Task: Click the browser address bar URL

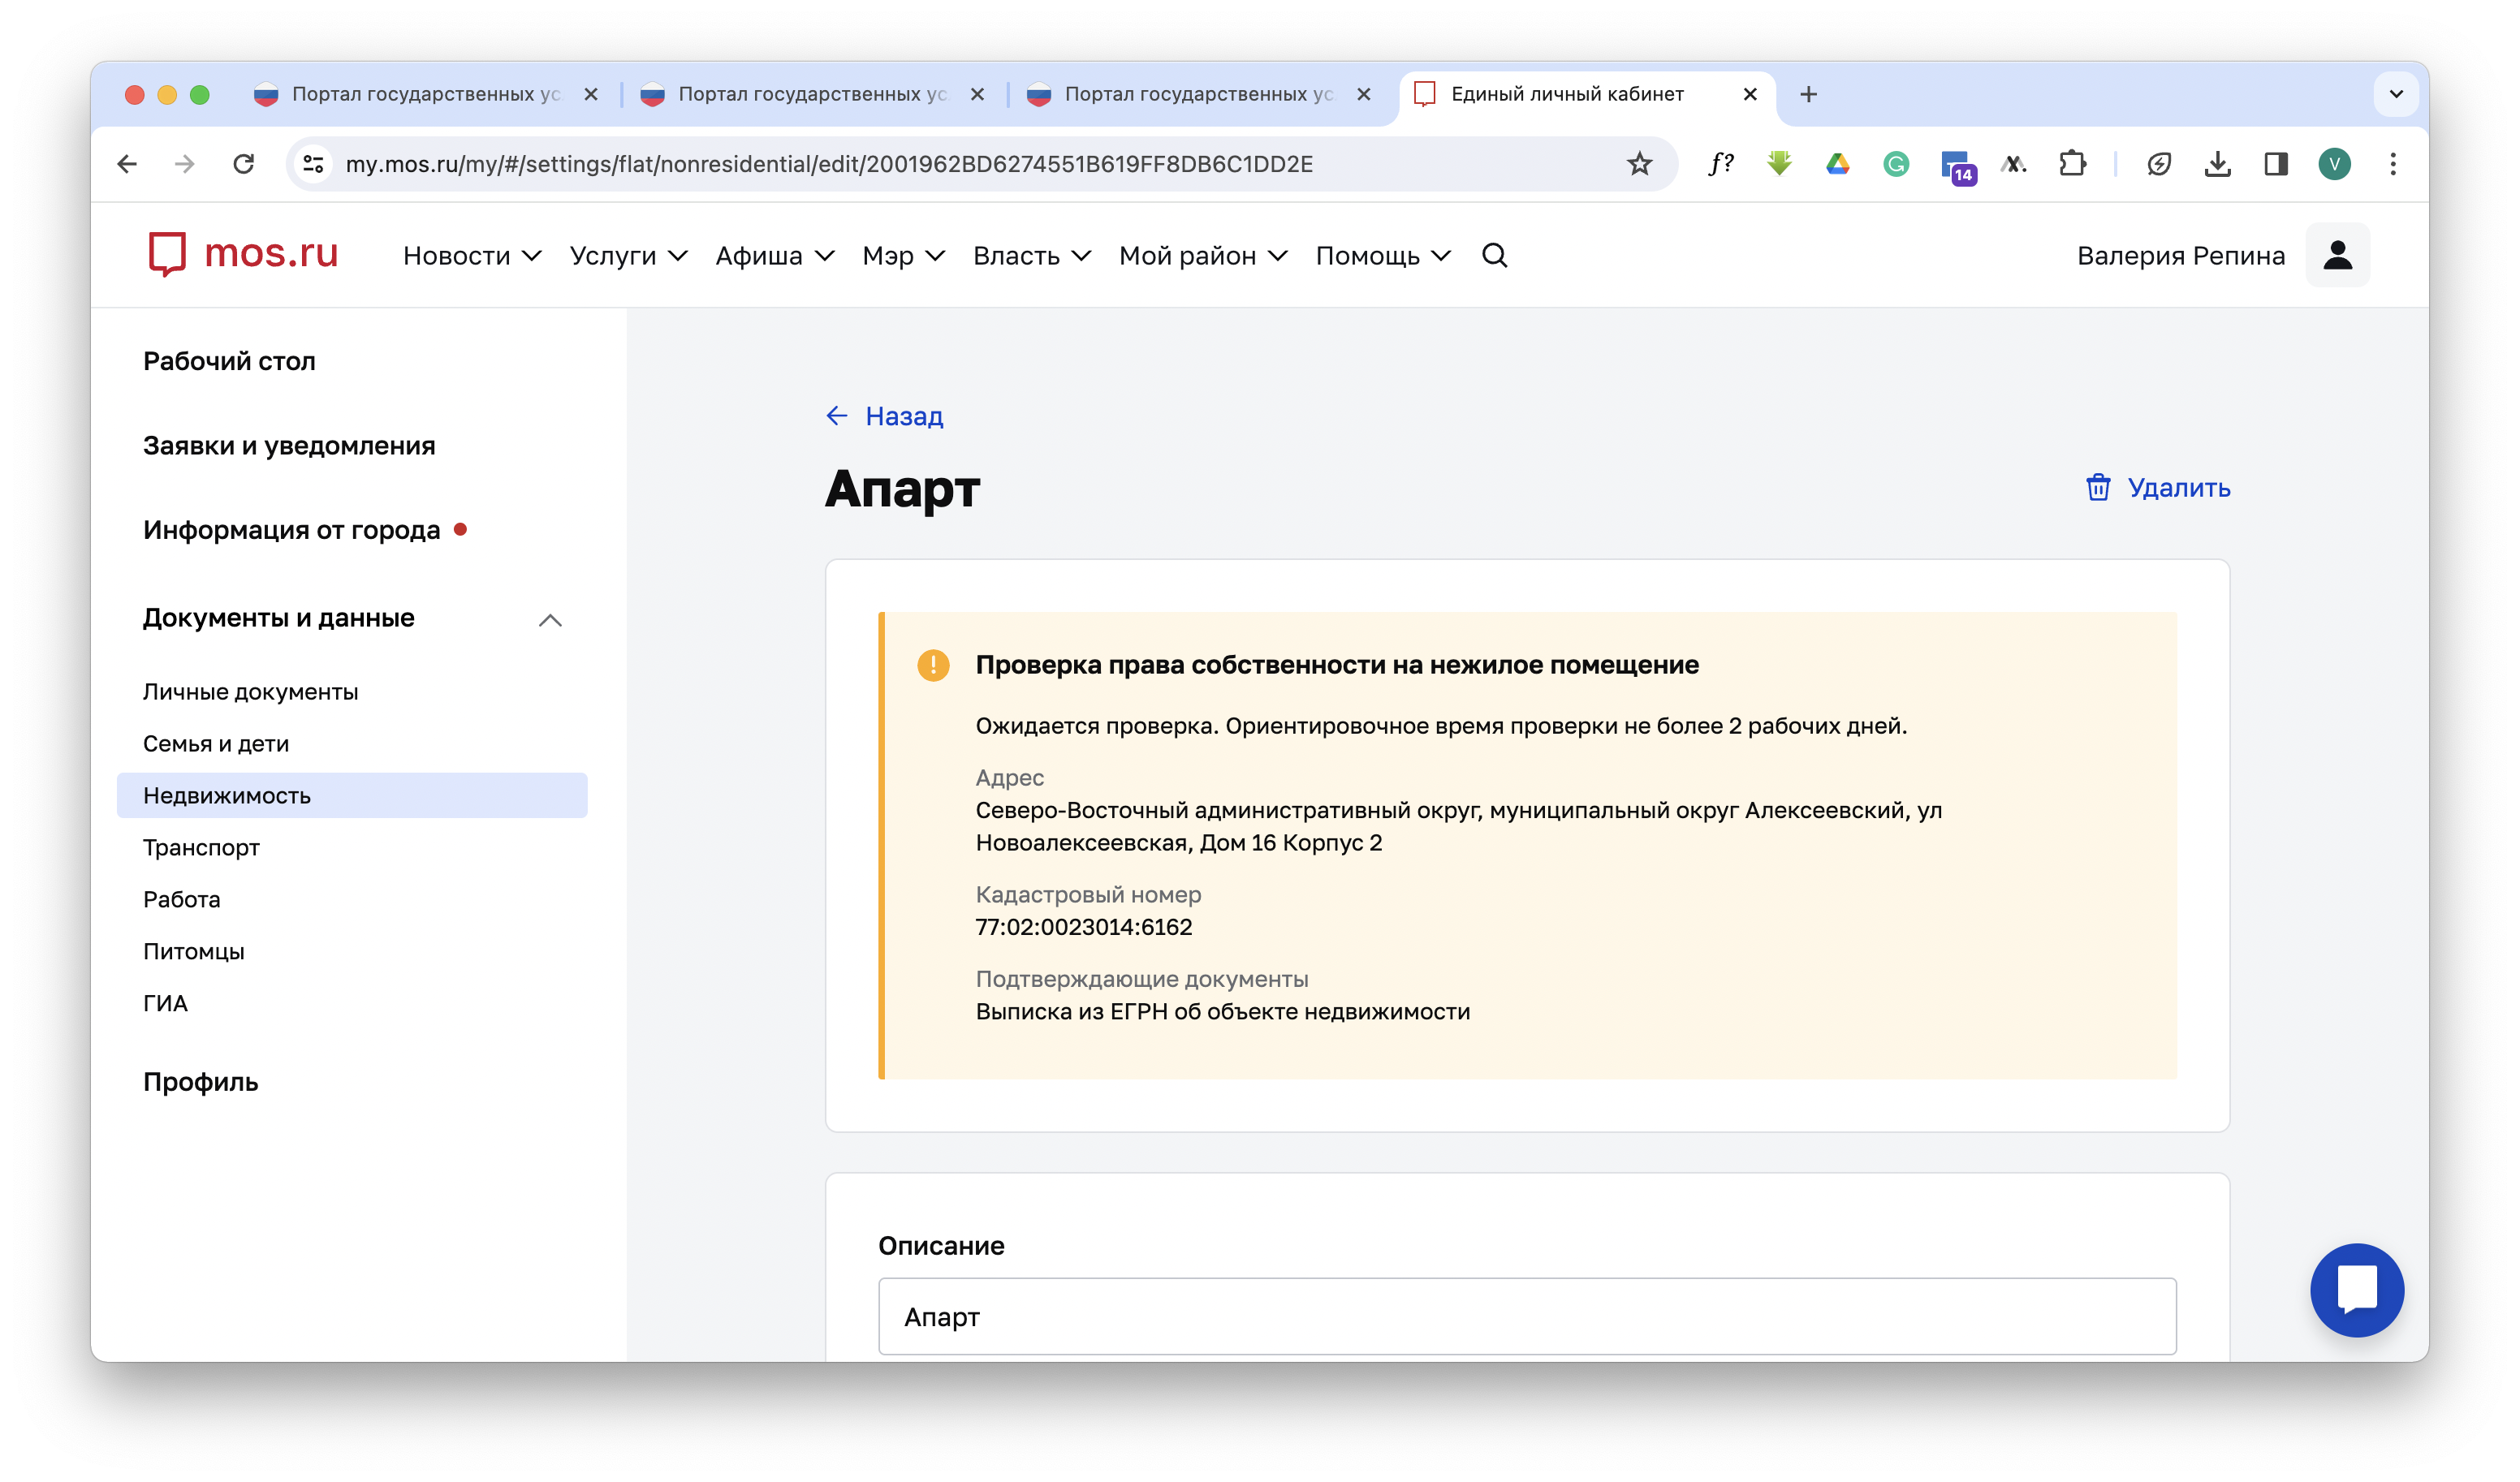Action: click(x=829, y=164)
